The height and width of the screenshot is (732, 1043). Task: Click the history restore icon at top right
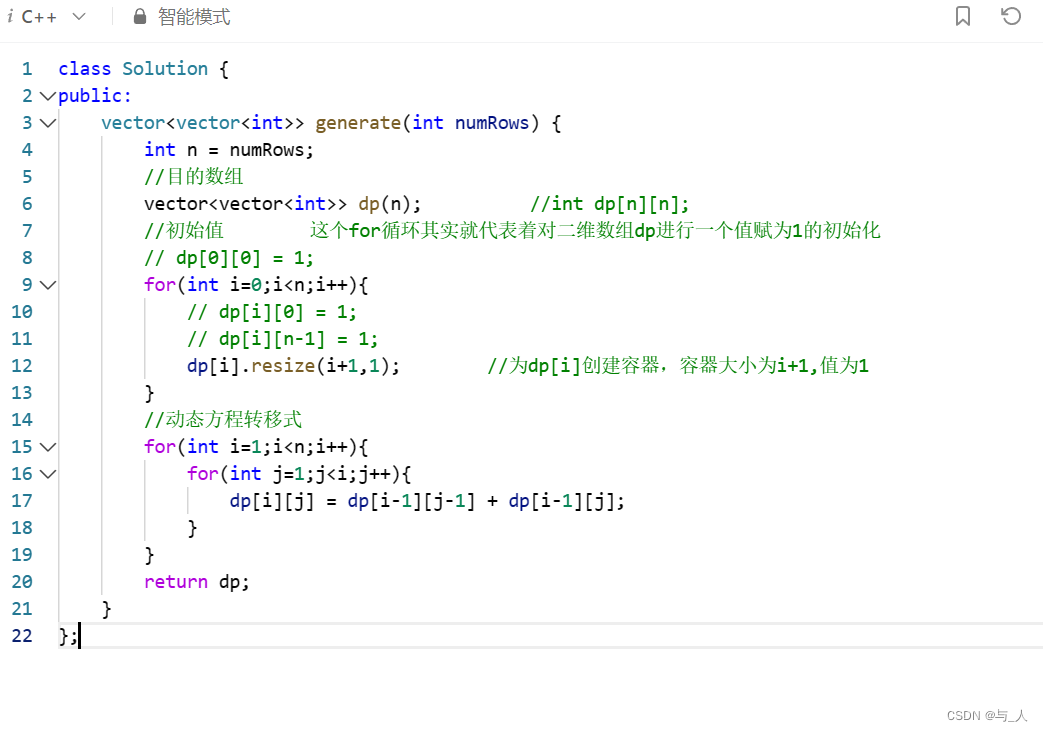pyautogui.click(x=1010, y=16)
